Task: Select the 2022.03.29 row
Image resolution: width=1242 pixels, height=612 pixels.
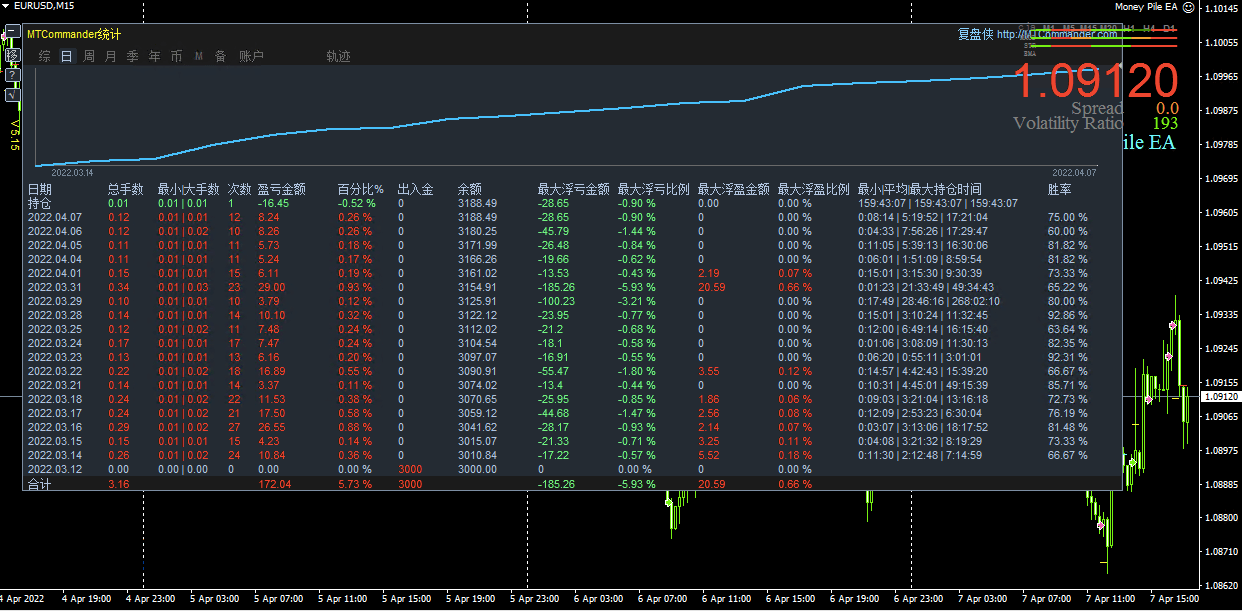Action: (x=572, y=301)
